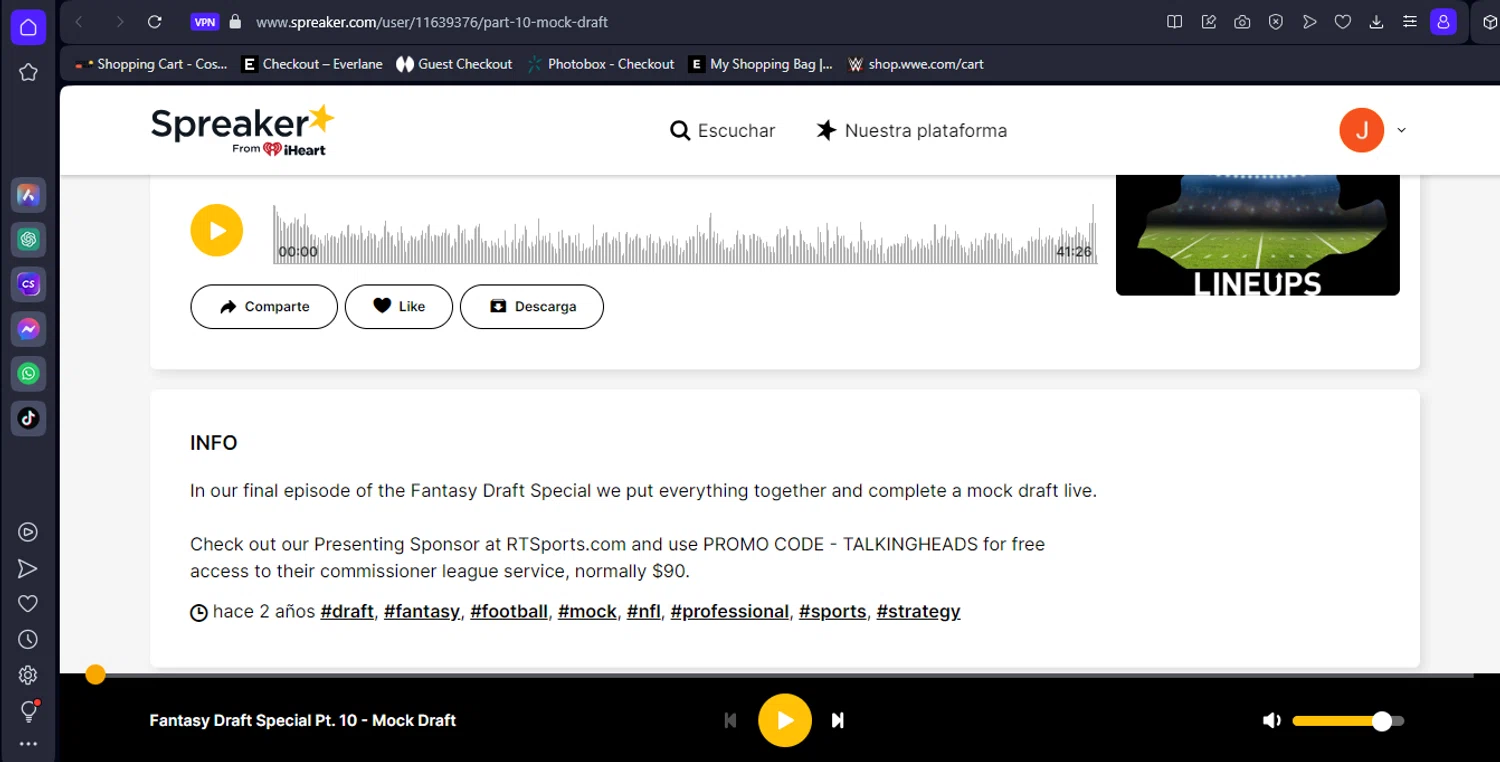Image resolution: width=1500 pixels, height=762 pixels.
Task: Open sidebar settings gear
Action: 28,675
